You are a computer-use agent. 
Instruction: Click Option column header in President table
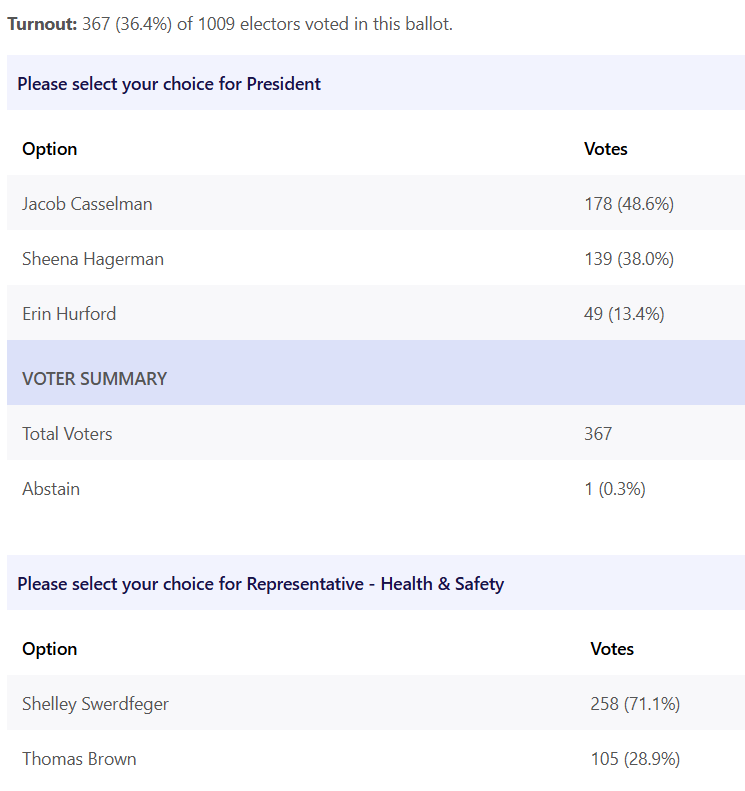click(x=50, y=149)
